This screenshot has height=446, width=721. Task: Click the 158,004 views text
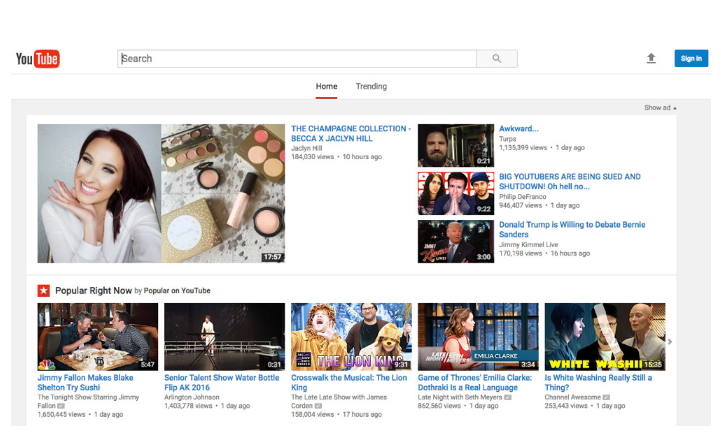coord(313,415)
